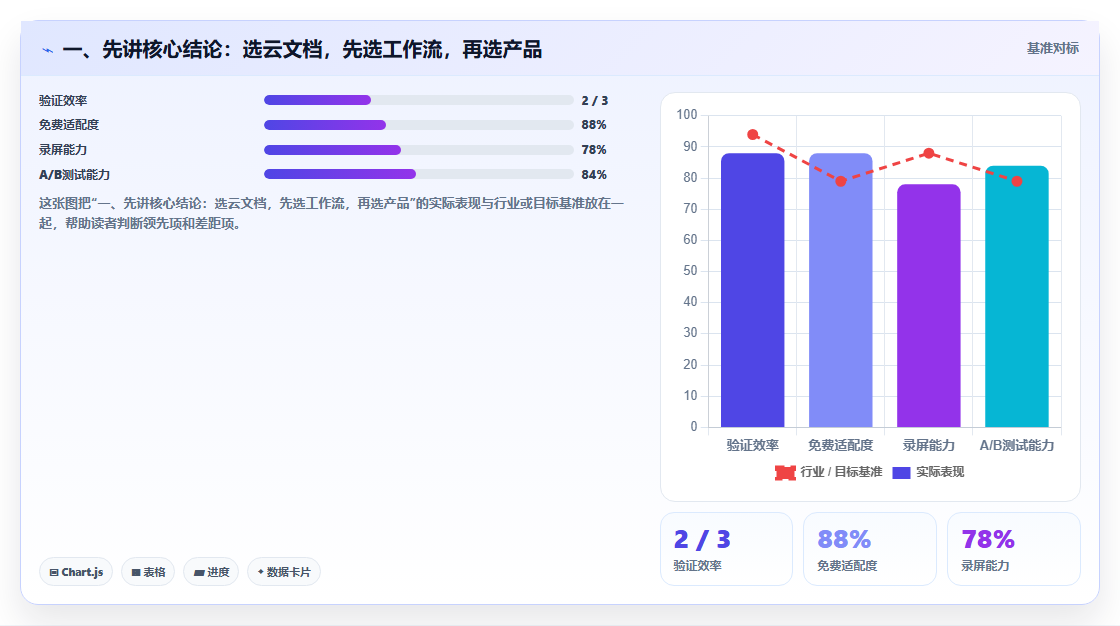The height and width of the screenshot is (626, 1120).
Task: Toggle 实际表现 legend entry
Action: click(x=929, y=472)
